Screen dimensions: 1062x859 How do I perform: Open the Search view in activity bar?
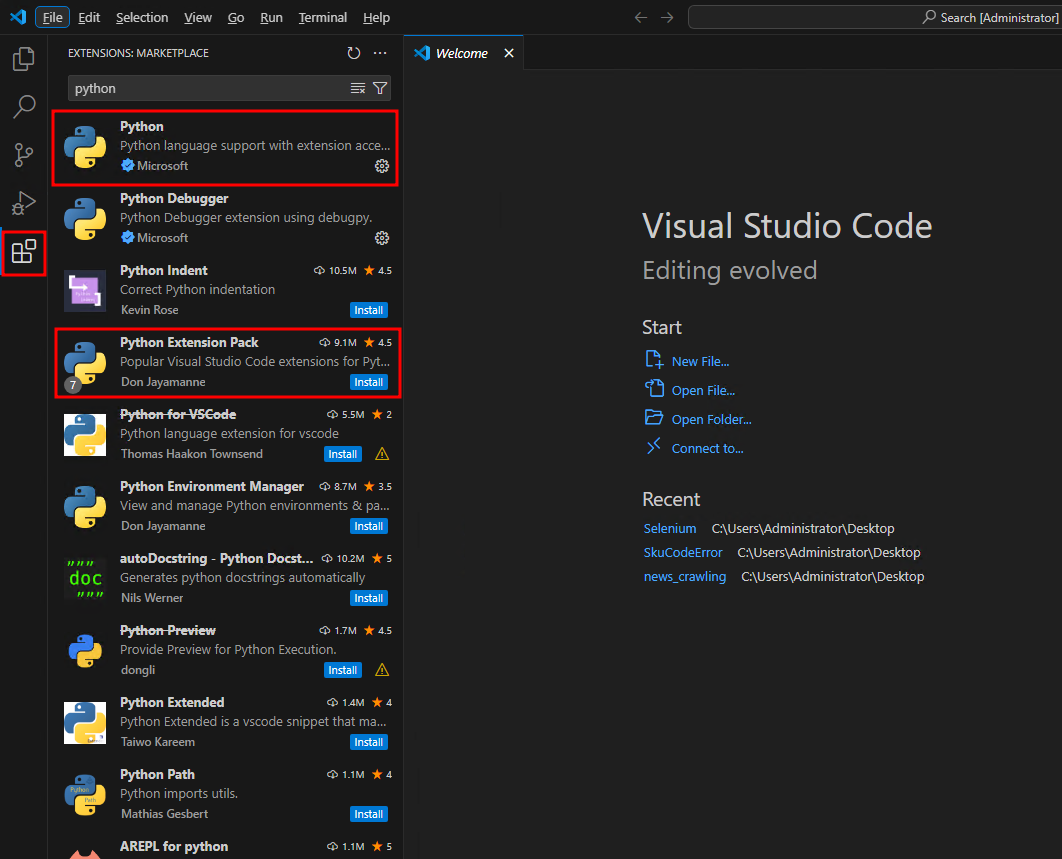point(24,106)
